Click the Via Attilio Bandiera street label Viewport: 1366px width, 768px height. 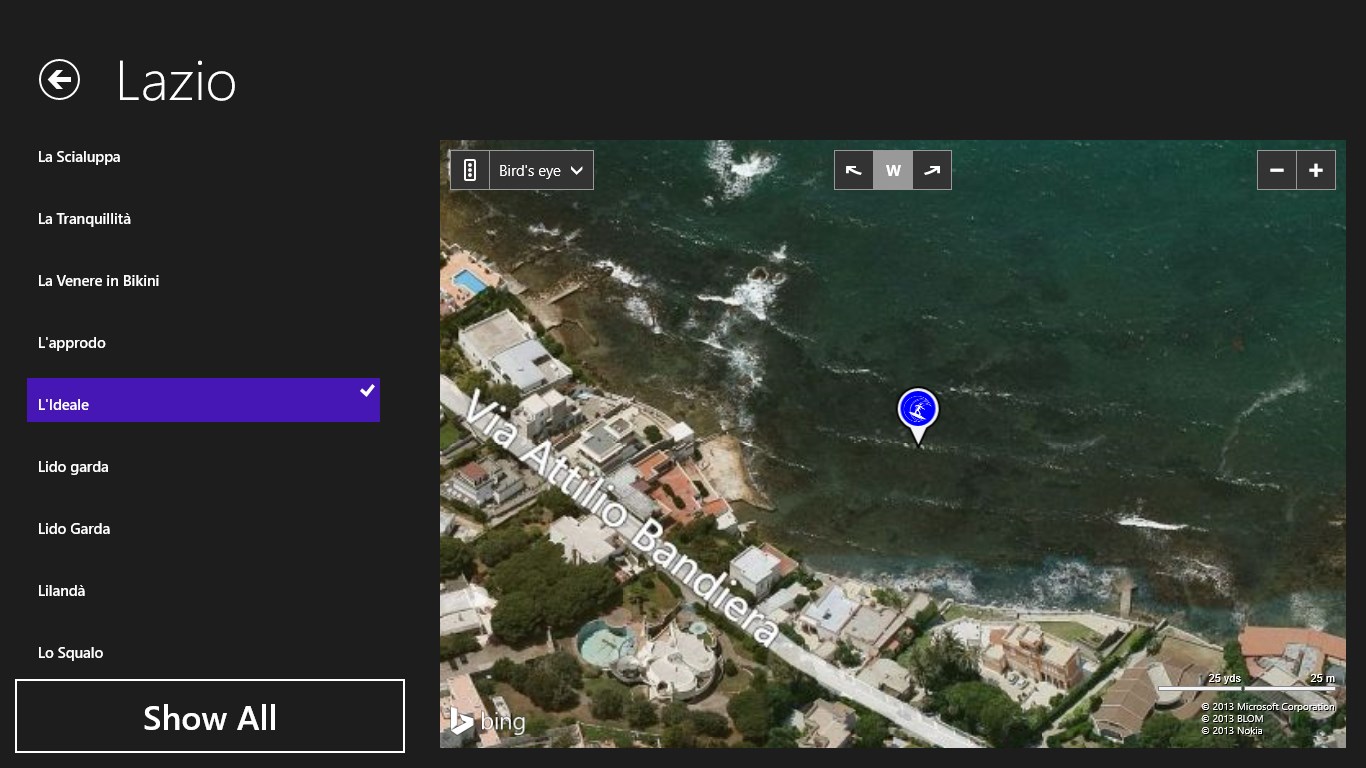622,517
